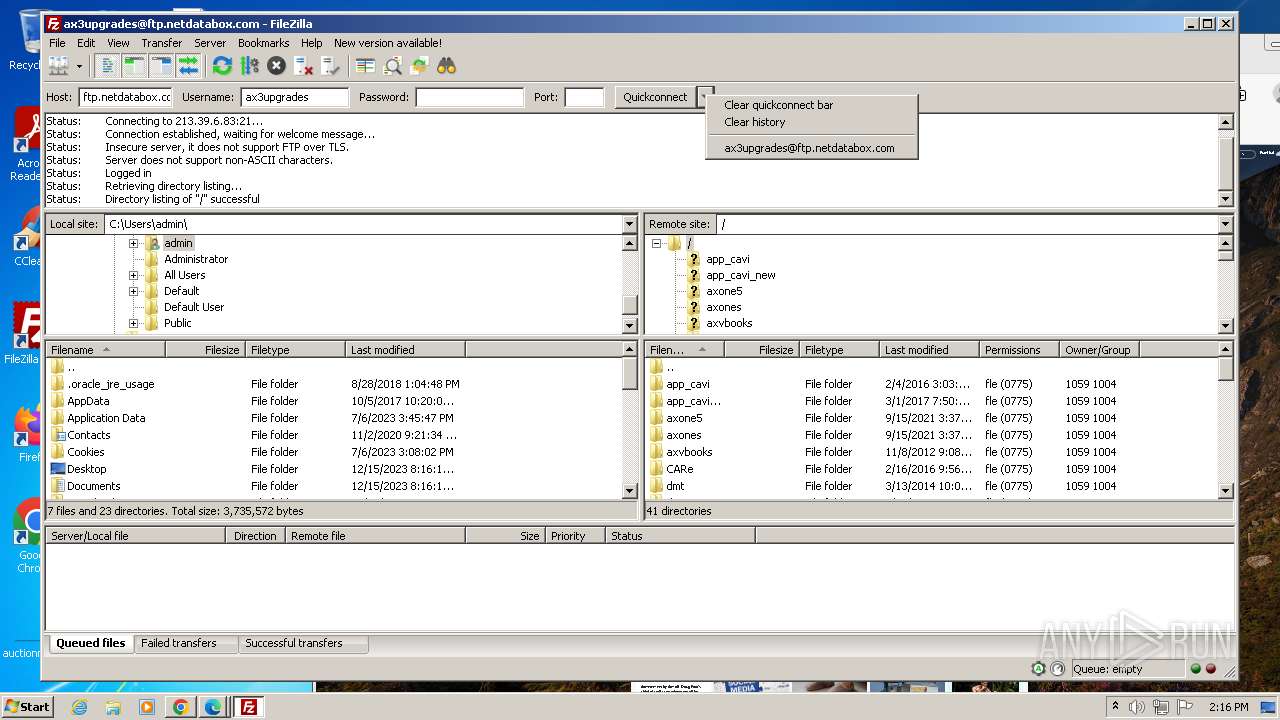Expand the Public folder tree node
This screenshot has width=1280, height=720.
click(x=133, y=323)
